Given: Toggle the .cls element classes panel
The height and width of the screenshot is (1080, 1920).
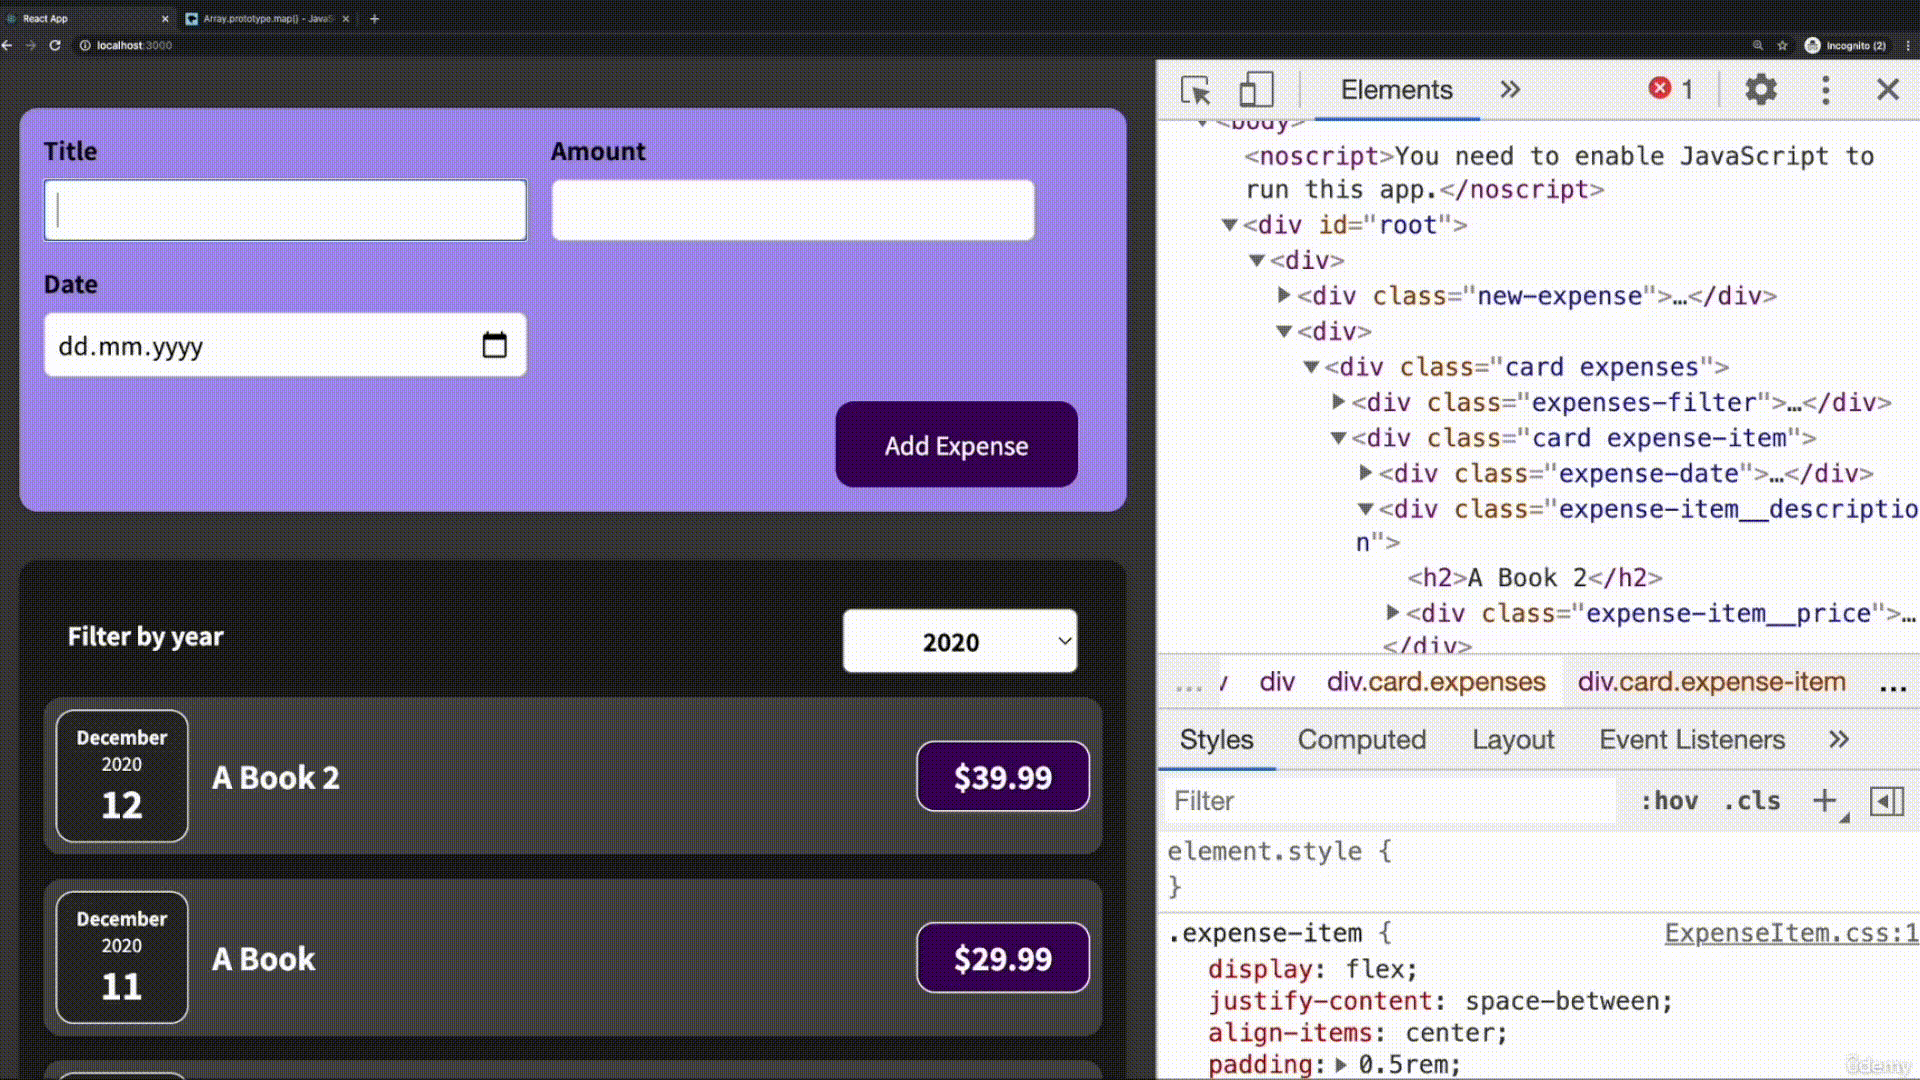Looking at the screenshot, I should 1752,801.
